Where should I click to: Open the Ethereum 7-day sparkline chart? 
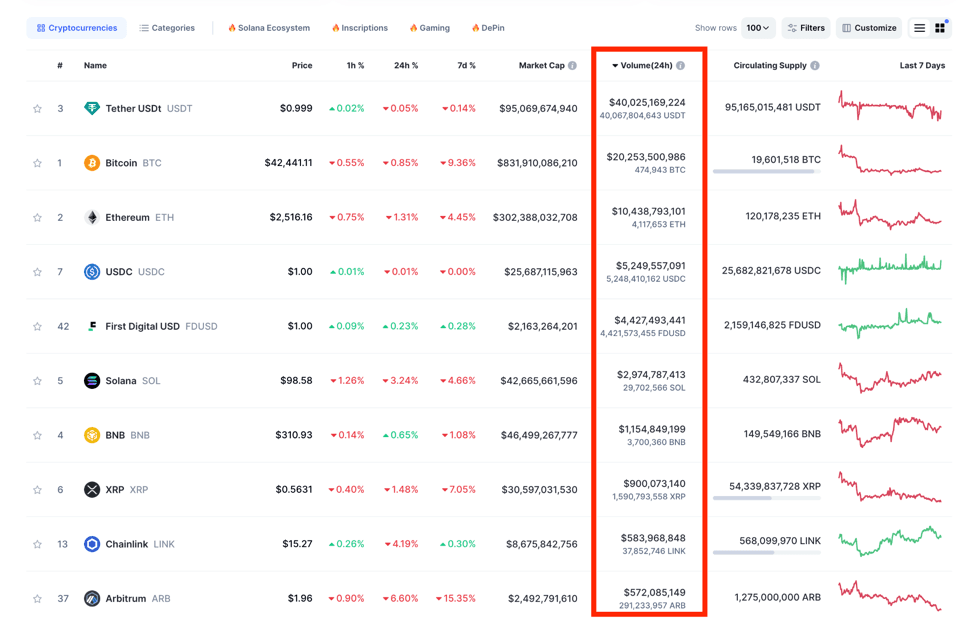[889, 215]
